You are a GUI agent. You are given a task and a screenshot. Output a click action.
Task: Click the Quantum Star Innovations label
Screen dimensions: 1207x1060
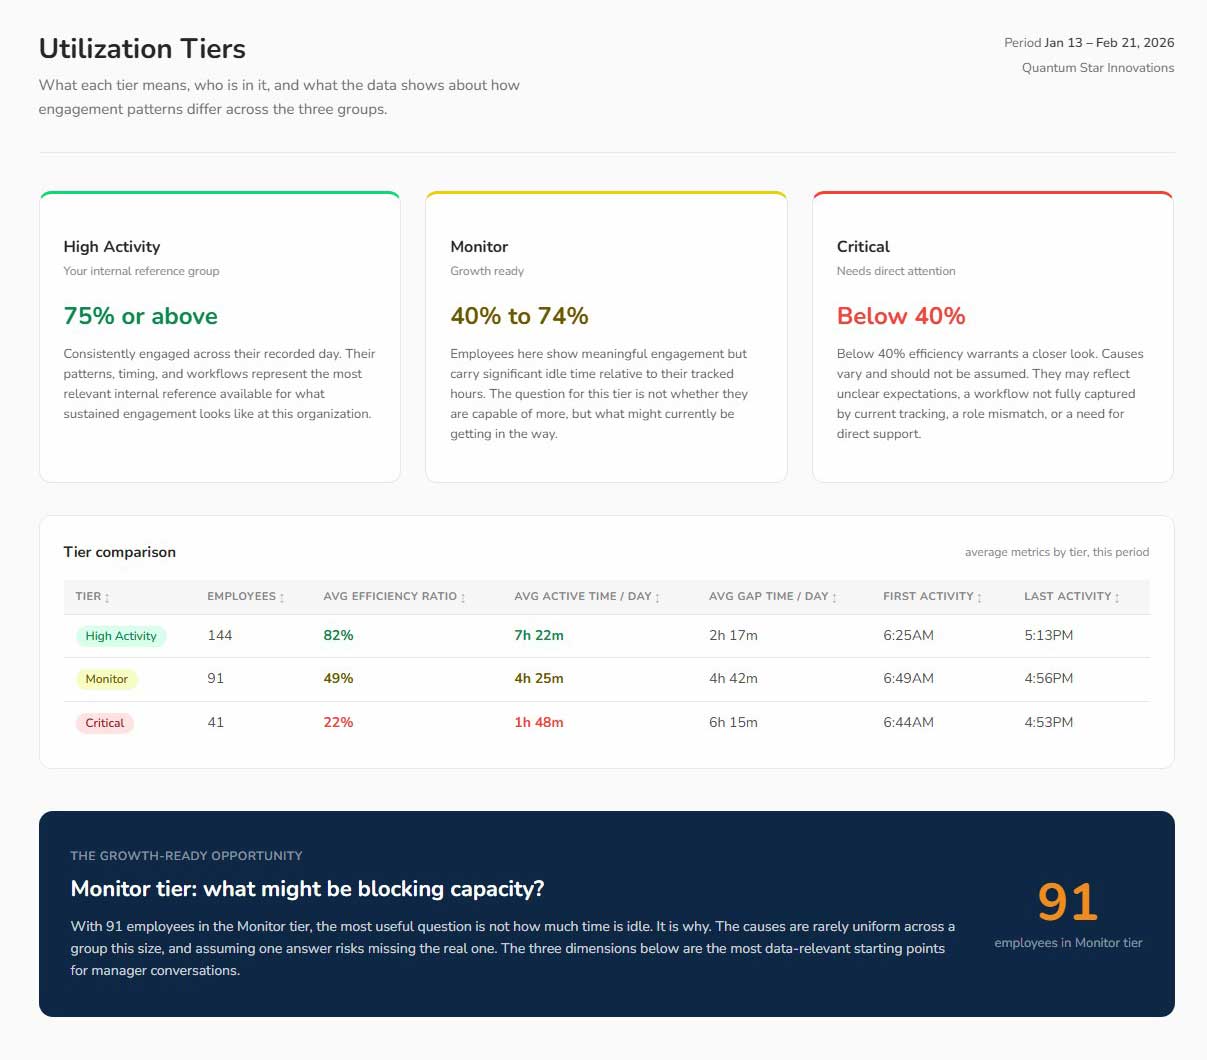1098,68
